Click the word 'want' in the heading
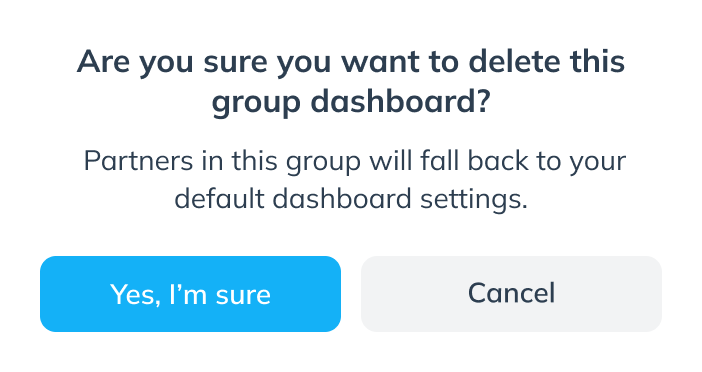The width and height of the screenshot is (702, 372). (x=381, y=63)
